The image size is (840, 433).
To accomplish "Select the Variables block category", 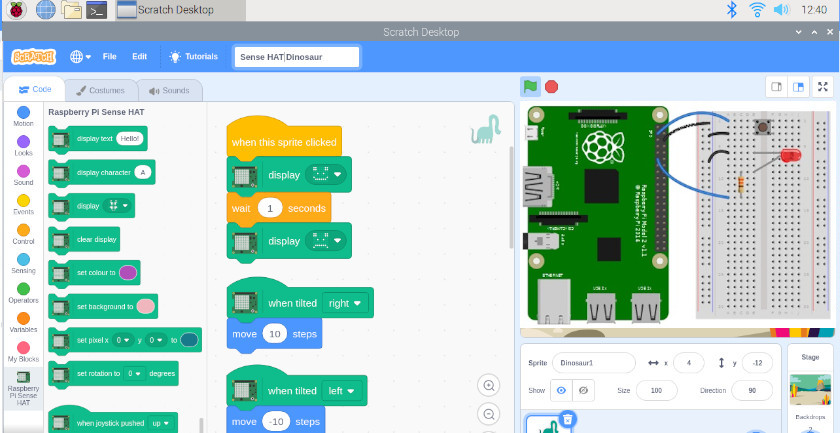I will point(24,323).
